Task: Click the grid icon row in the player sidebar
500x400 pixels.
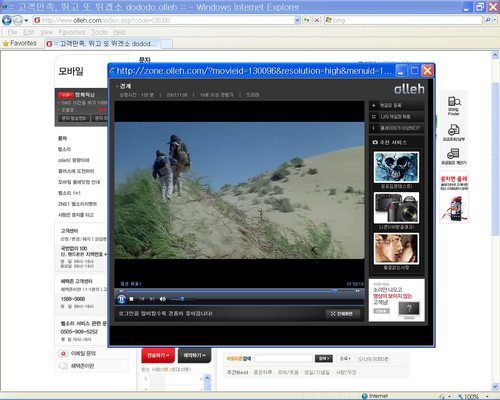Action: tap(397, 117)
